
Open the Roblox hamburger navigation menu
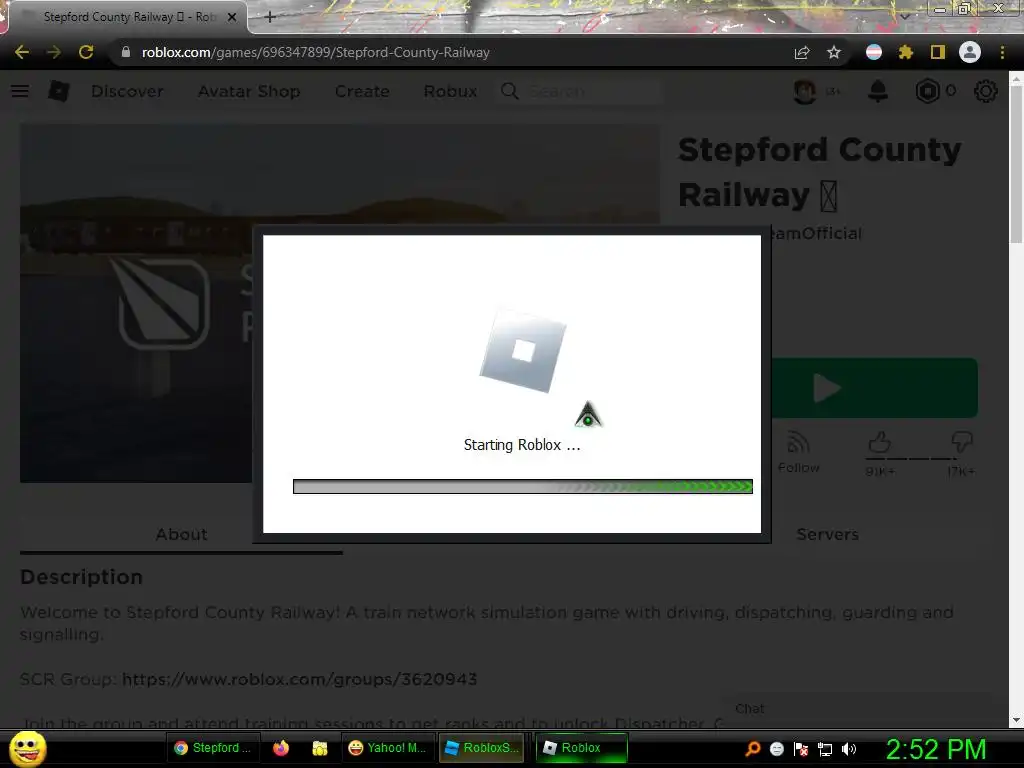20,91
